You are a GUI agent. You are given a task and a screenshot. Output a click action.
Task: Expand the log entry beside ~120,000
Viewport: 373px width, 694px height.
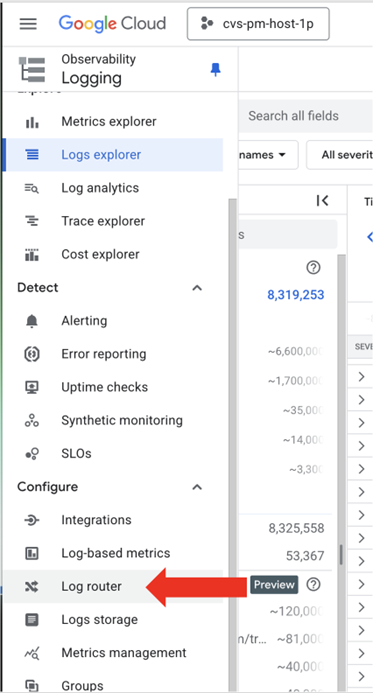361,607
